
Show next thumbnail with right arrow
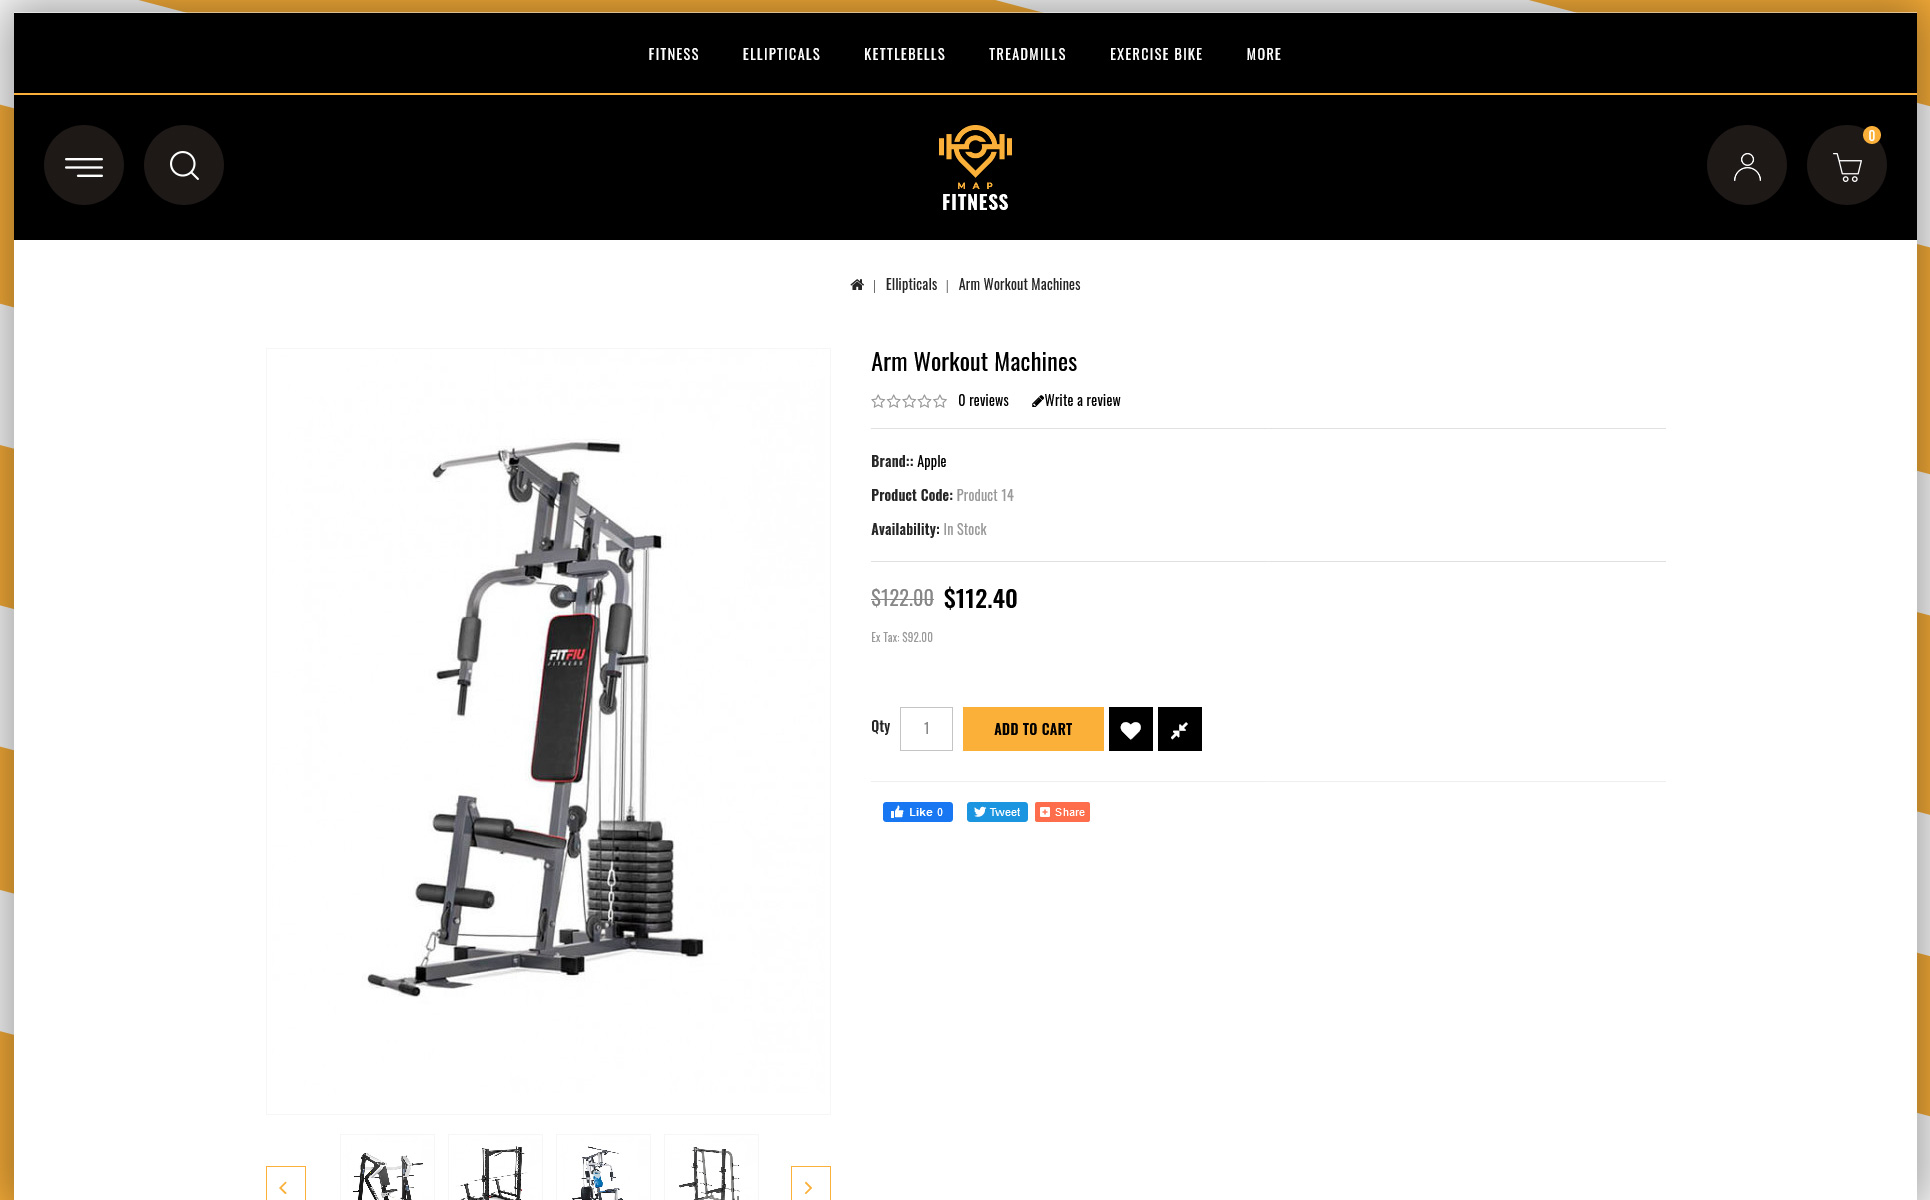tap(811, 1185)
